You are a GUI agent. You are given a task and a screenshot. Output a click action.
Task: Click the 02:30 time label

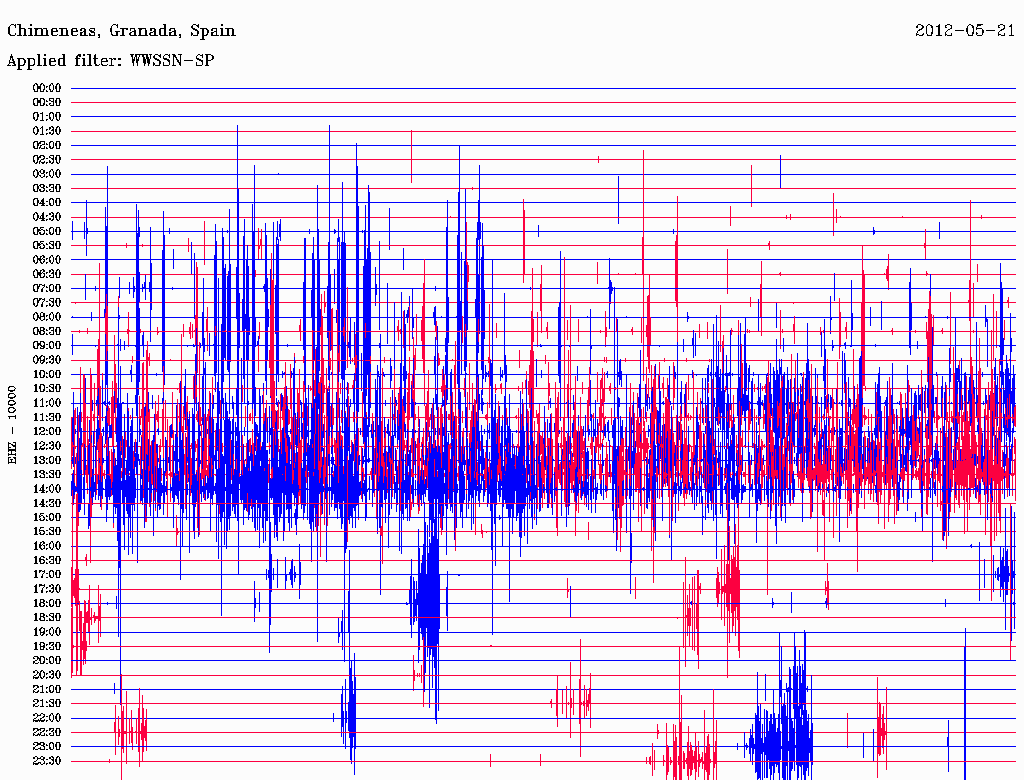(x=47, y=160)
